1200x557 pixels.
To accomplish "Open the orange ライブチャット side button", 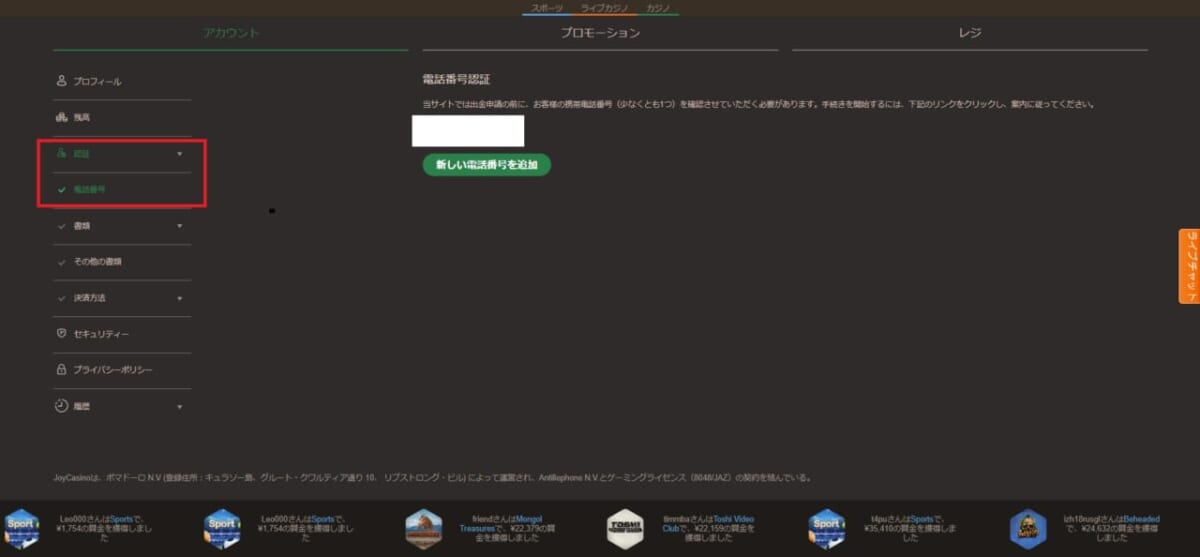I will tap(1189, 265).
